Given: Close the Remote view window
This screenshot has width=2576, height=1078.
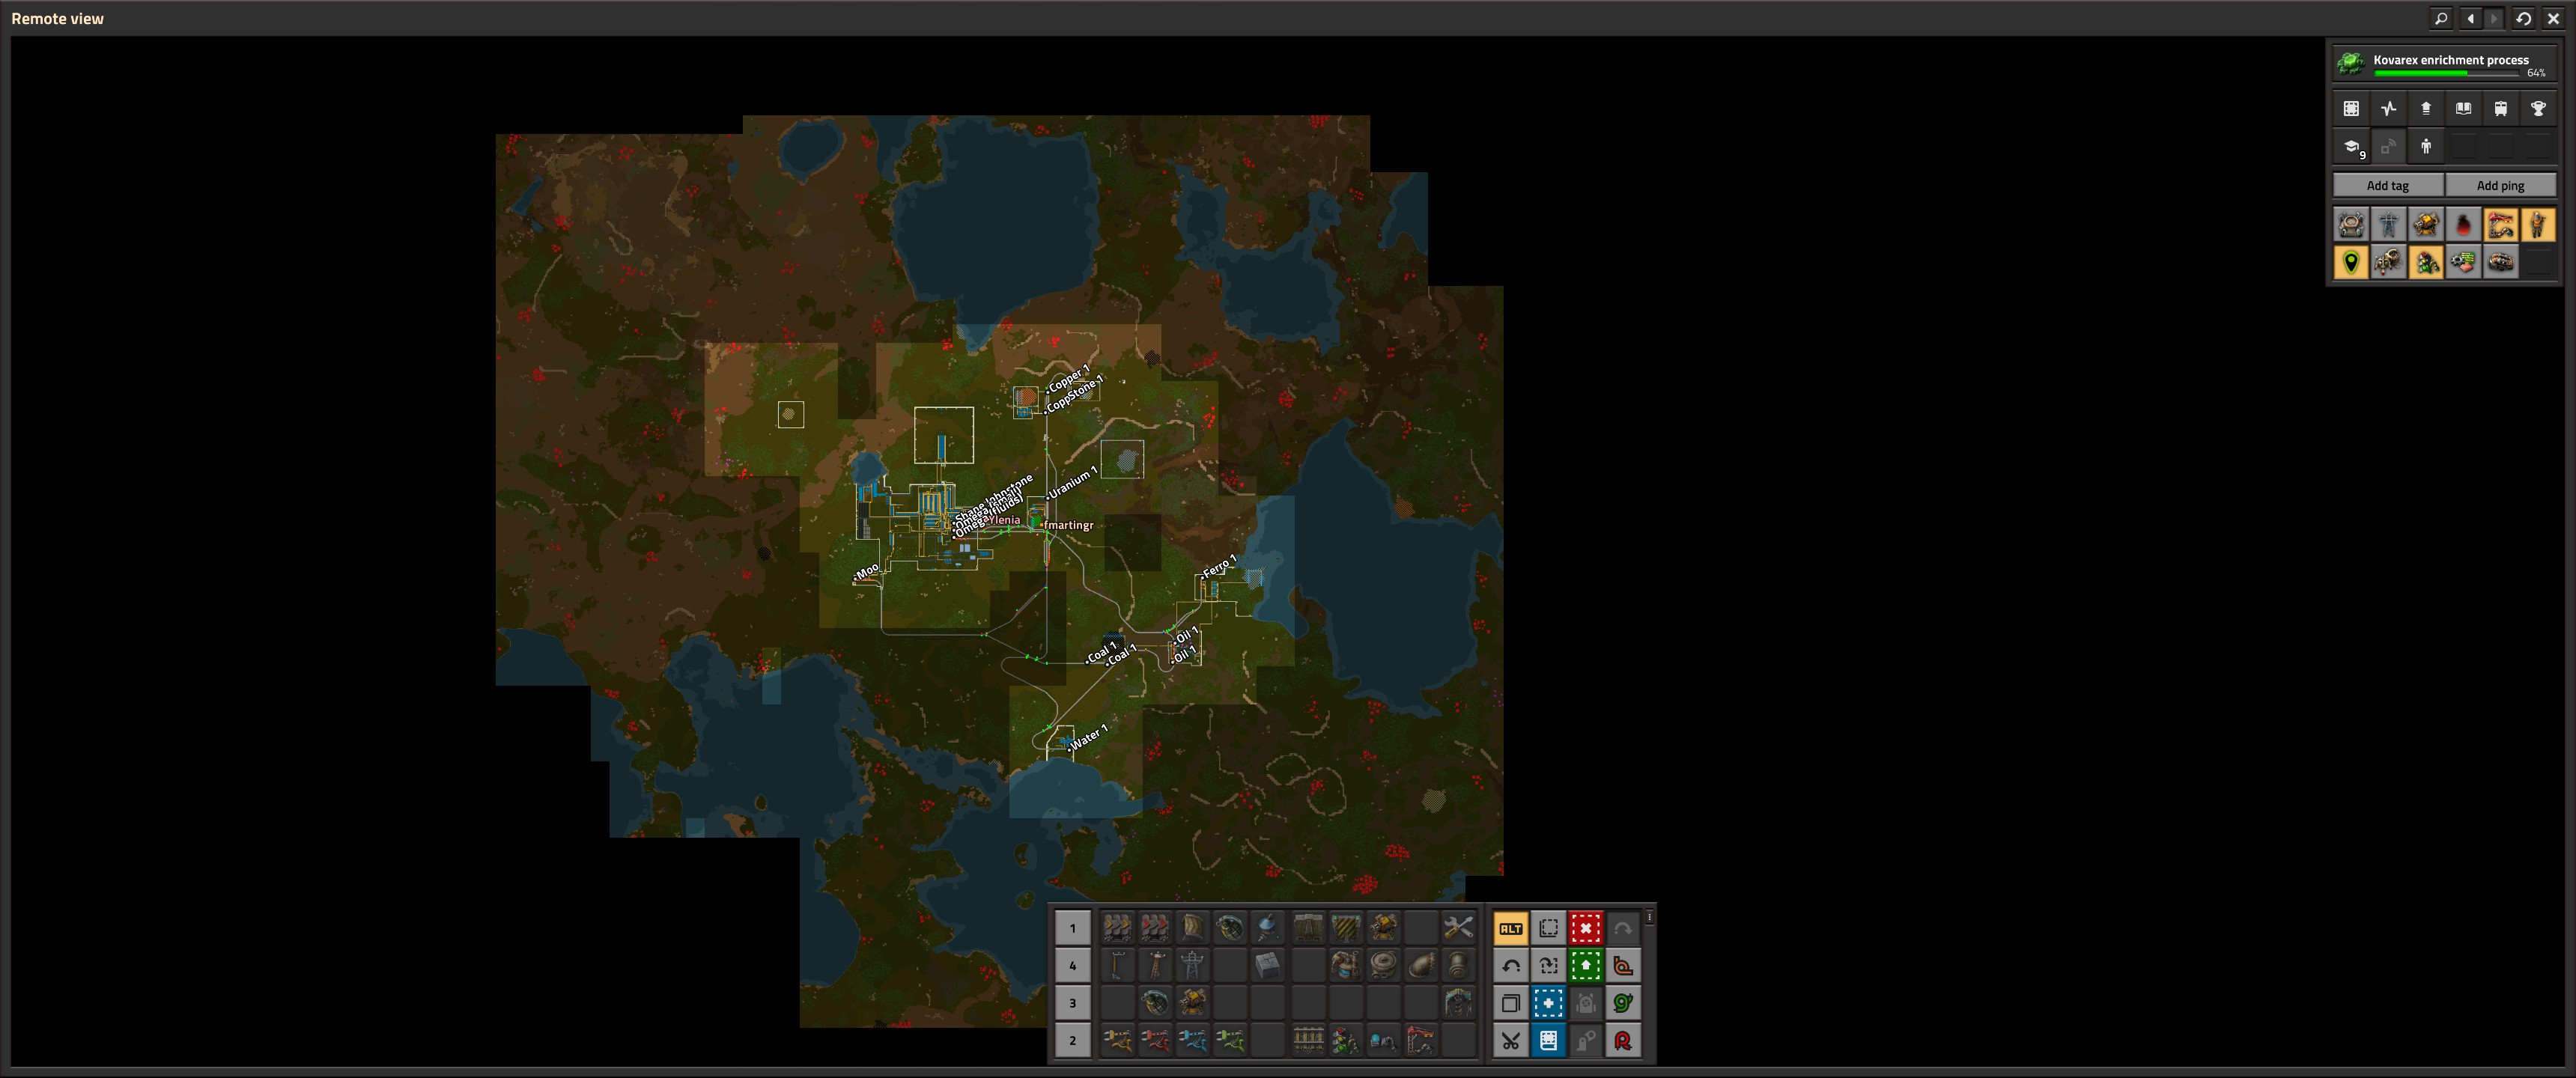Looking at the screenshot, I should (x=2553, y=18).
